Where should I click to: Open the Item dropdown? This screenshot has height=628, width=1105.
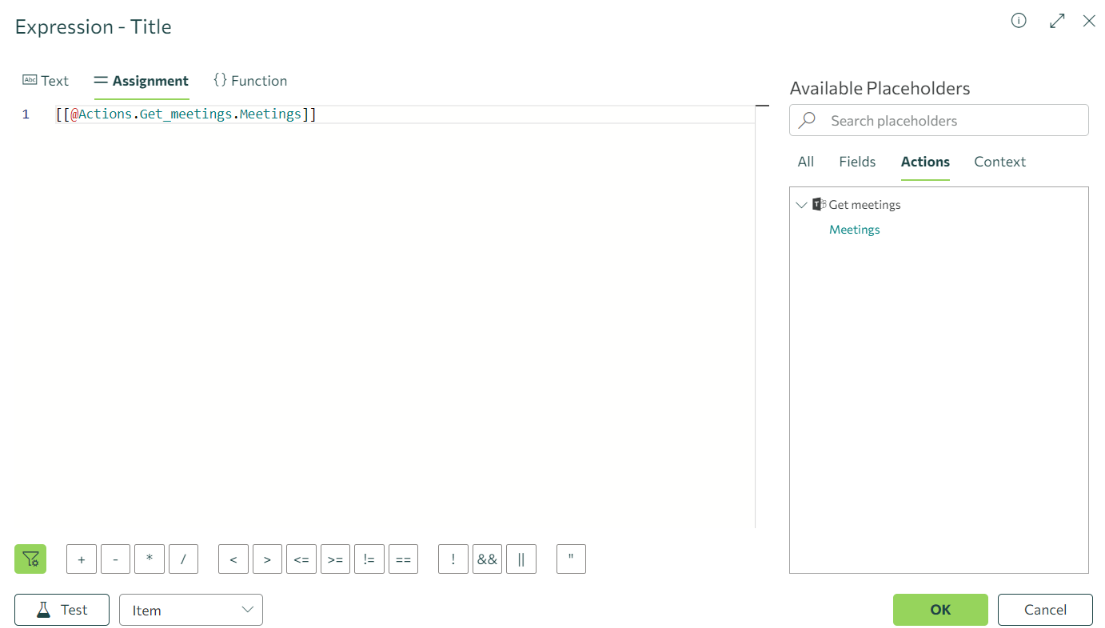pyautogui.click(x=191, y=610)
